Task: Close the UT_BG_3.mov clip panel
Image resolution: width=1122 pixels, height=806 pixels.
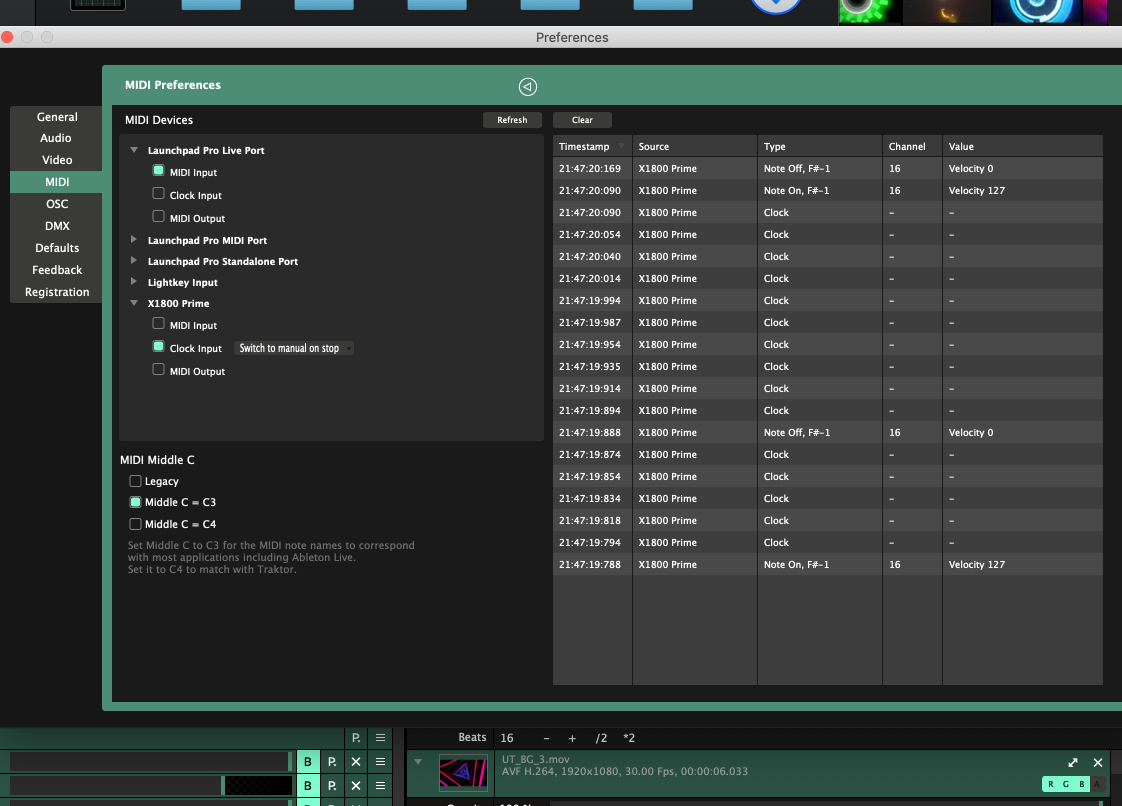Action: [x=1097, y=762]
